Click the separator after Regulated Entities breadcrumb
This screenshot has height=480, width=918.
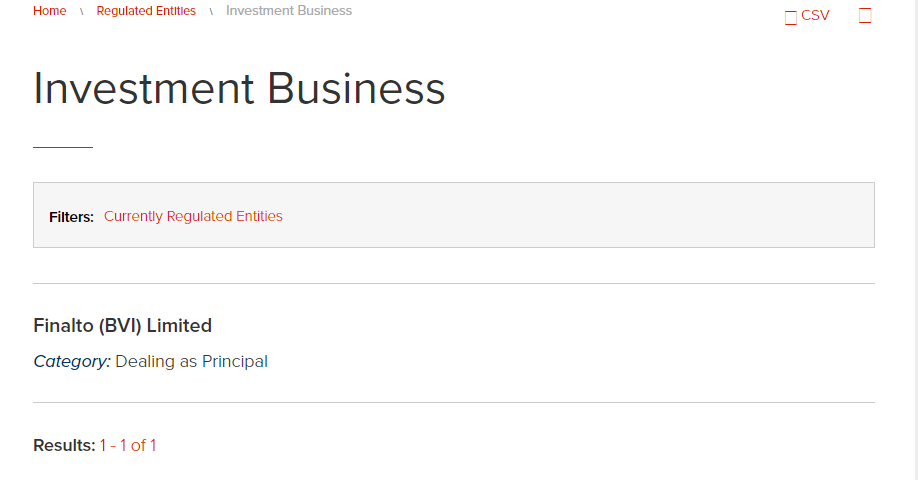click(211, 11)
